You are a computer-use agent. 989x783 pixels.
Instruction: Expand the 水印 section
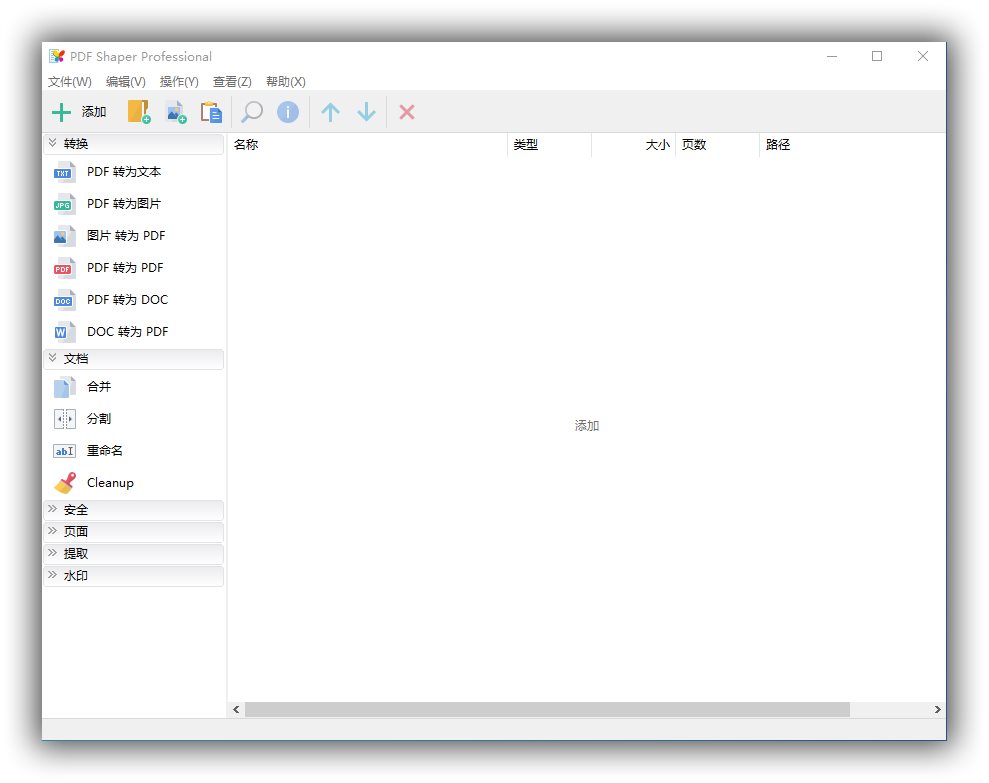(134, 576)
